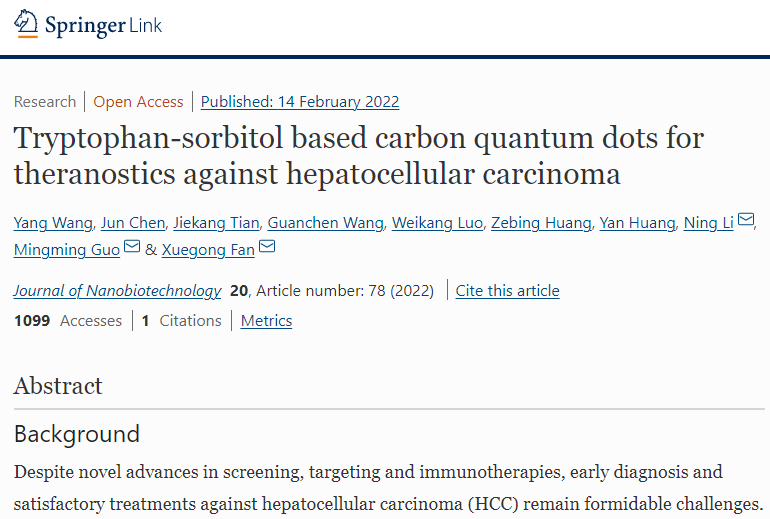The height and width of the screenshot is (519, 770).
Task: Click the Springer Link wordmark text
Action: click(103, 26)
